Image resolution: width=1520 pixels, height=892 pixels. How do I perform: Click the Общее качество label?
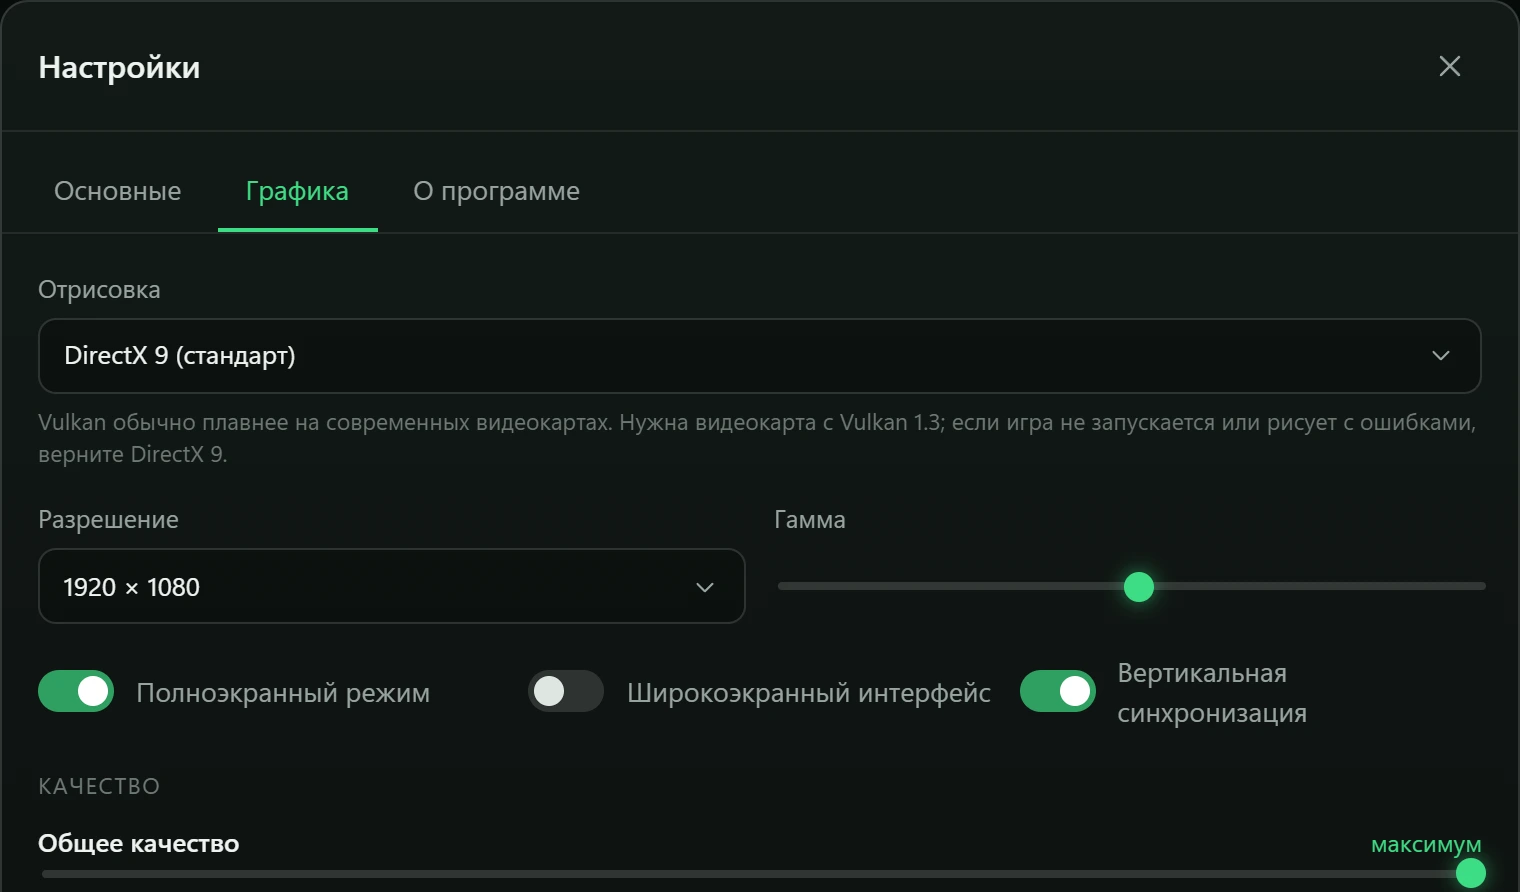(139, 844)
